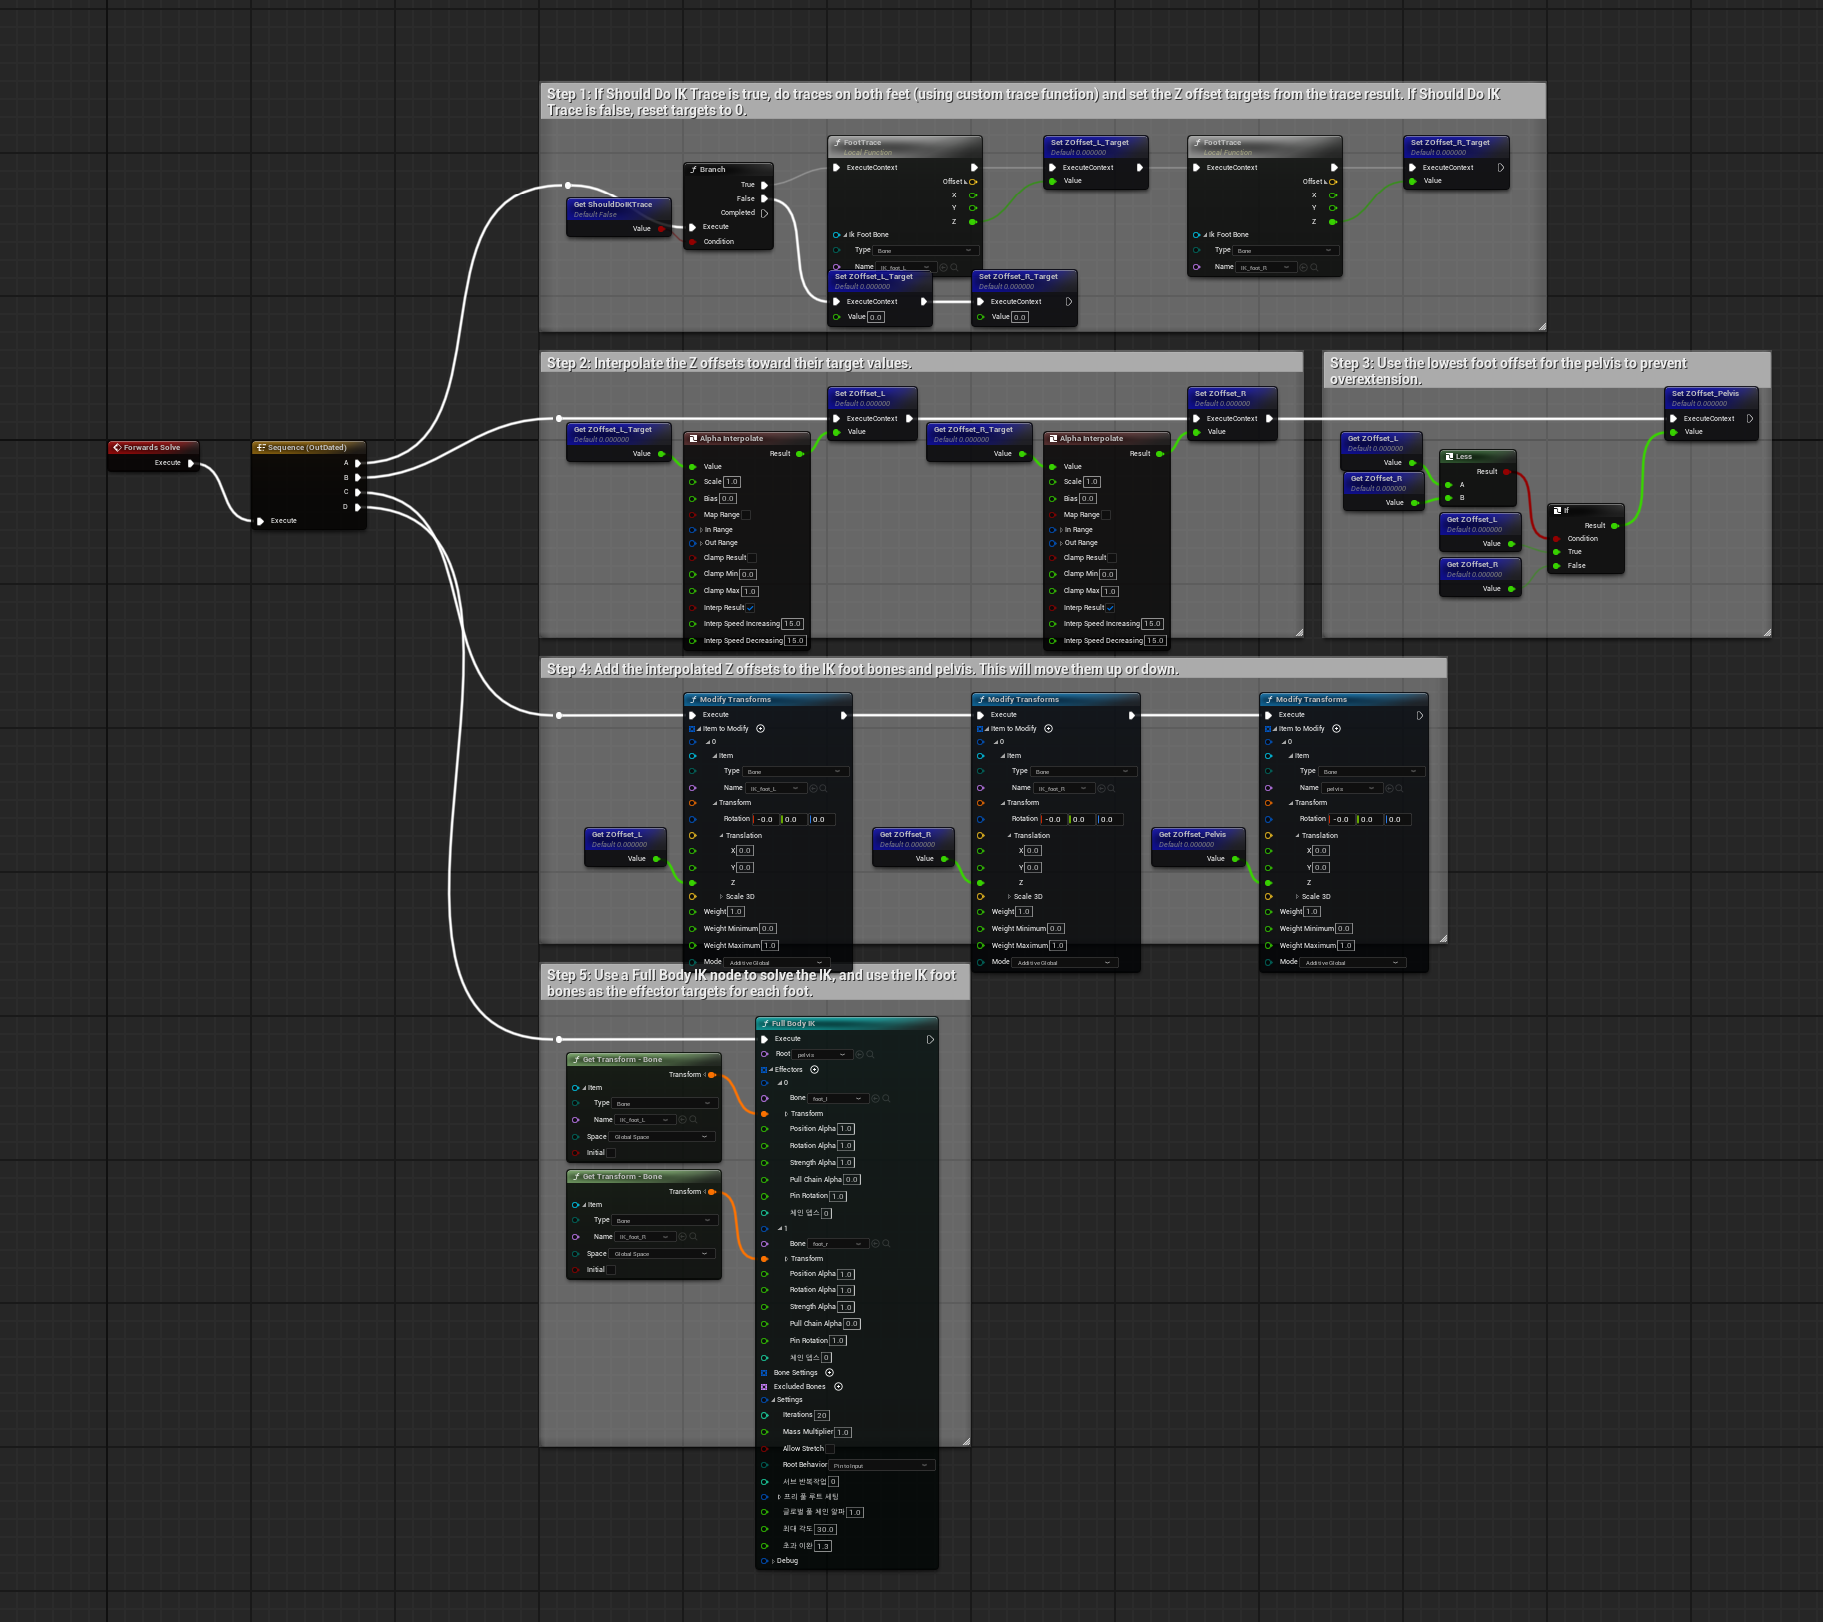The height and width of the screenshot is (1622, 1823).
Task: Click the Iterations value field showing 20
Action: coord(822,1415)
